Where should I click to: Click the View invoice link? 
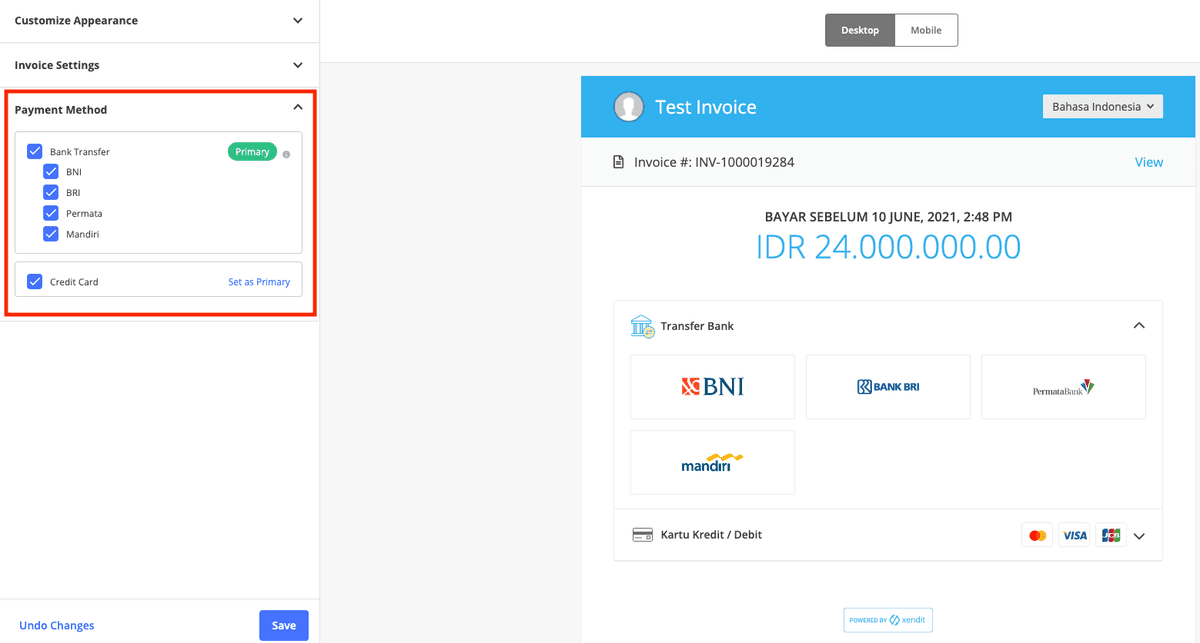[1149, 162]
